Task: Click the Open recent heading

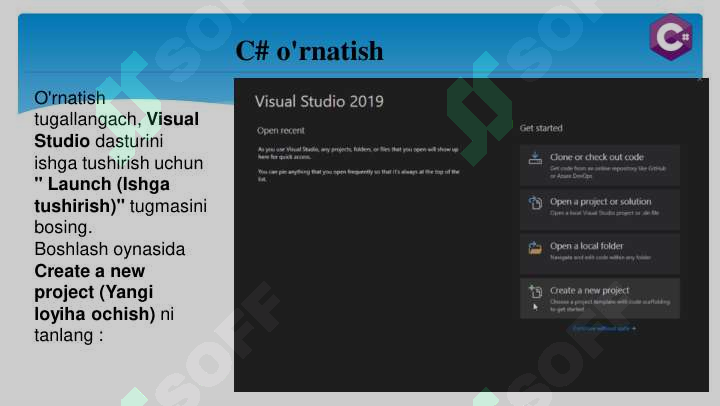Action: 281,130
